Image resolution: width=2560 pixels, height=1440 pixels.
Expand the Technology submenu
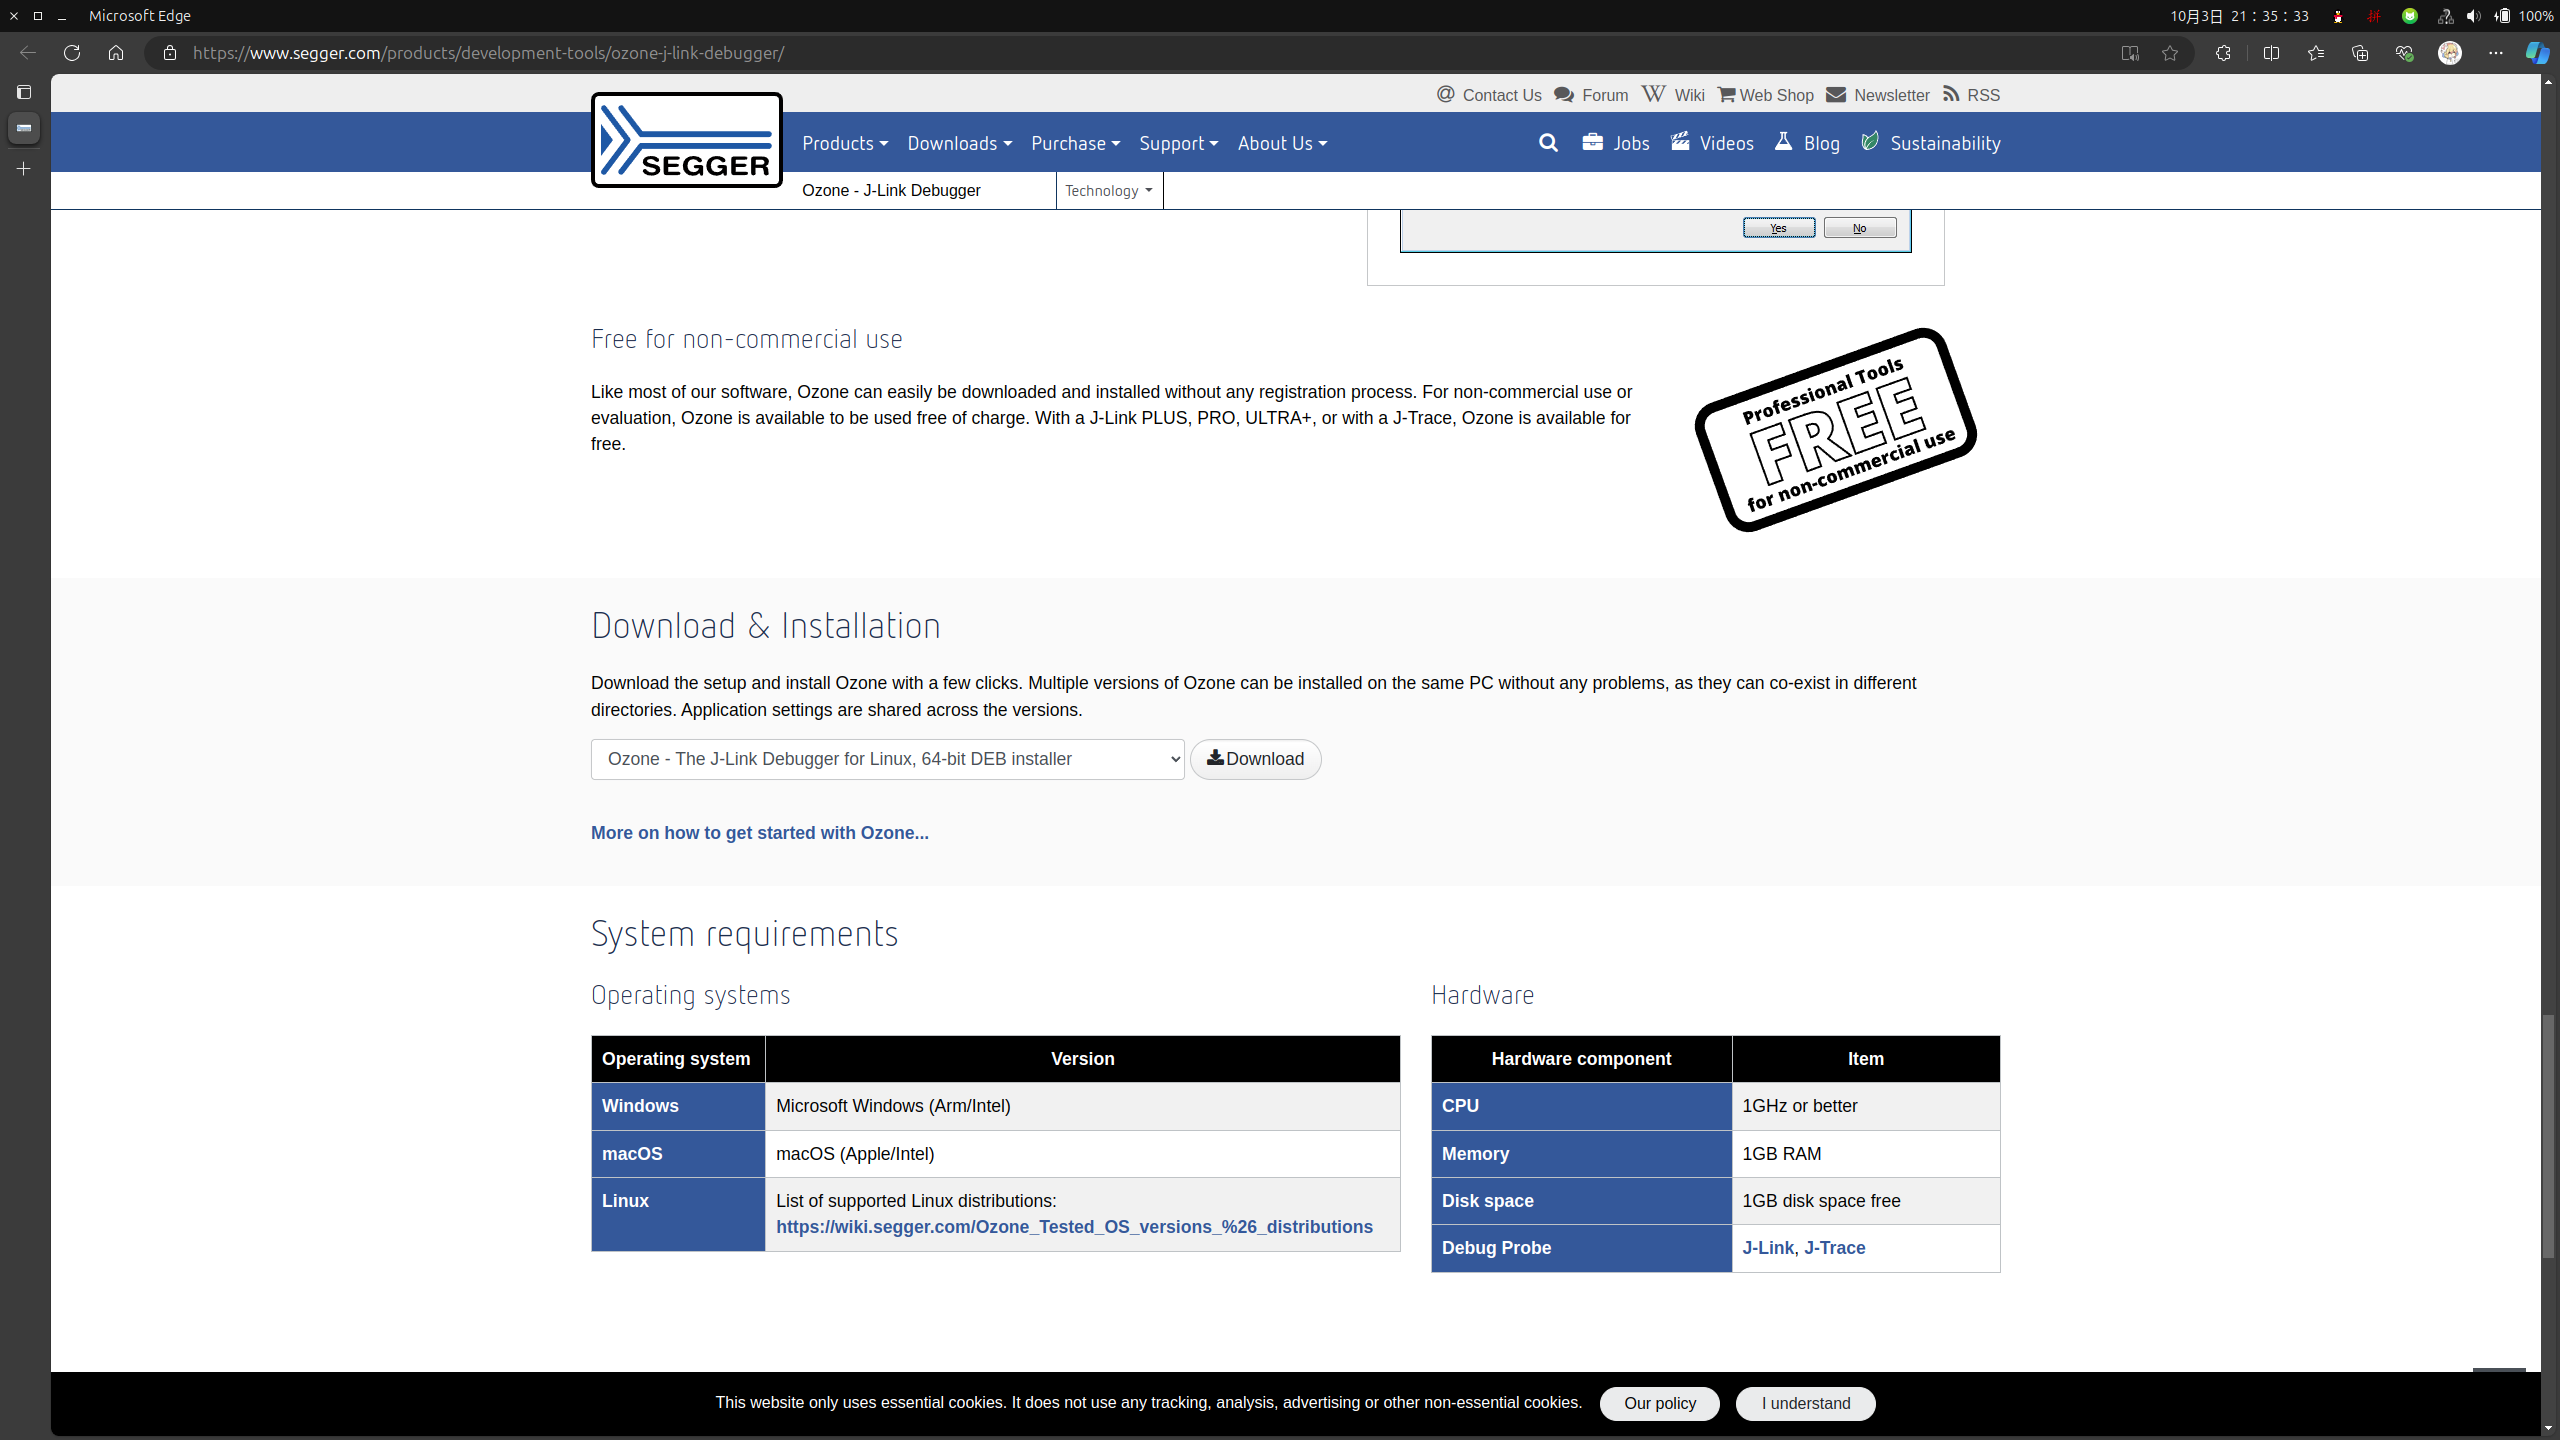pos(1108,190)
